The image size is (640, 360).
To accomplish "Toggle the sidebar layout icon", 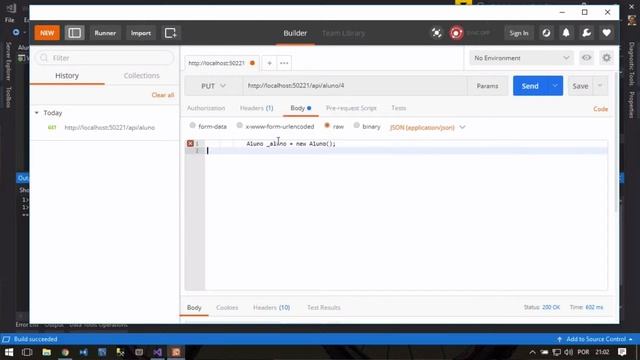I will pos(74,33).
